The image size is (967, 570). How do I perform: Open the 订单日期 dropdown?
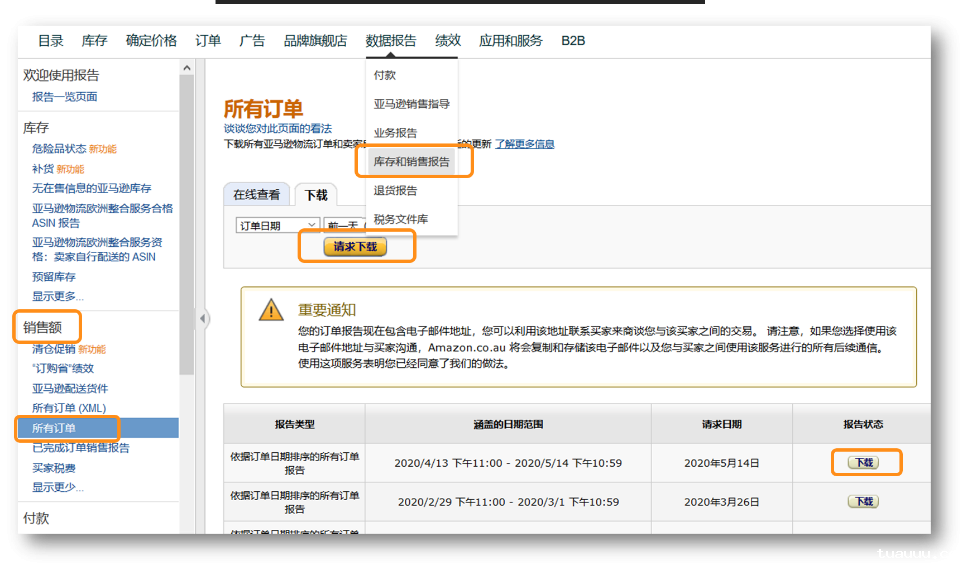(278, 225)
